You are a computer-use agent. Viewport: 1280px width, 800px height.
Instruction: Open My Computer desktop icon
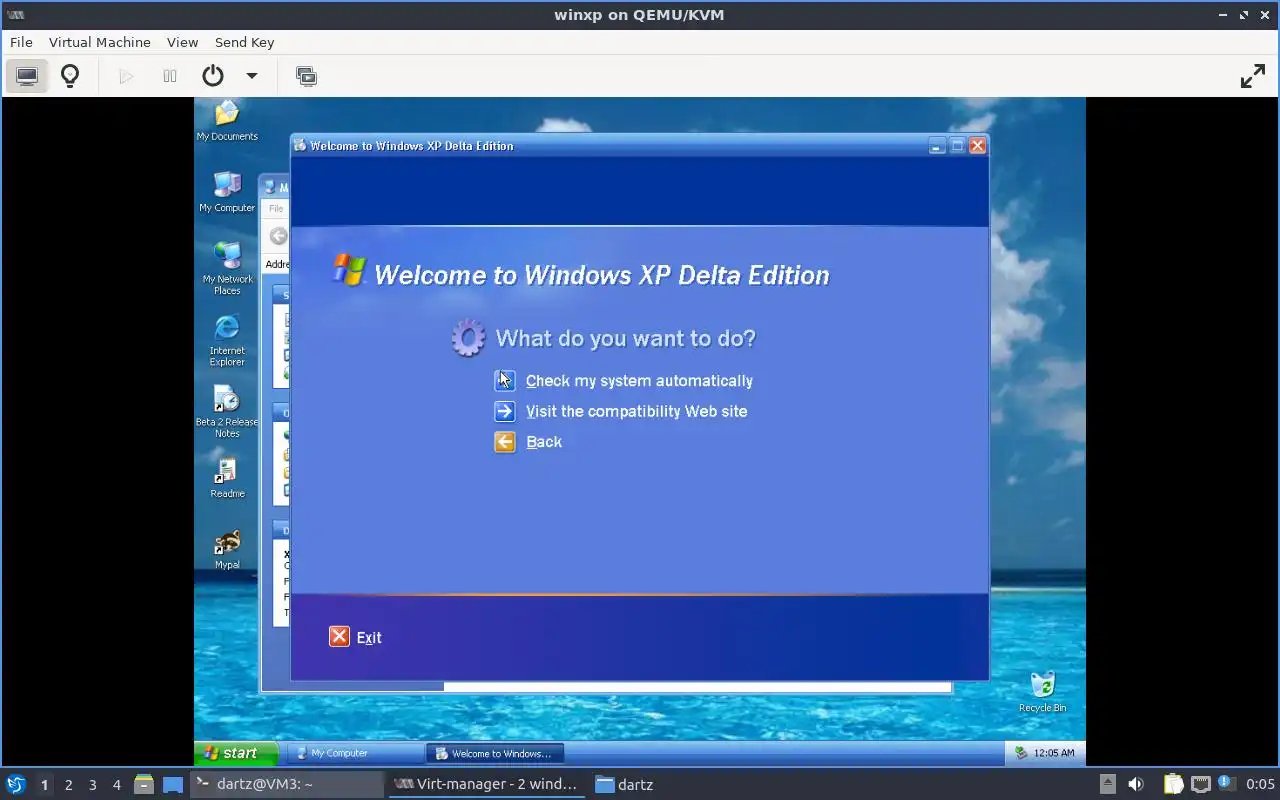click(227, 191)
